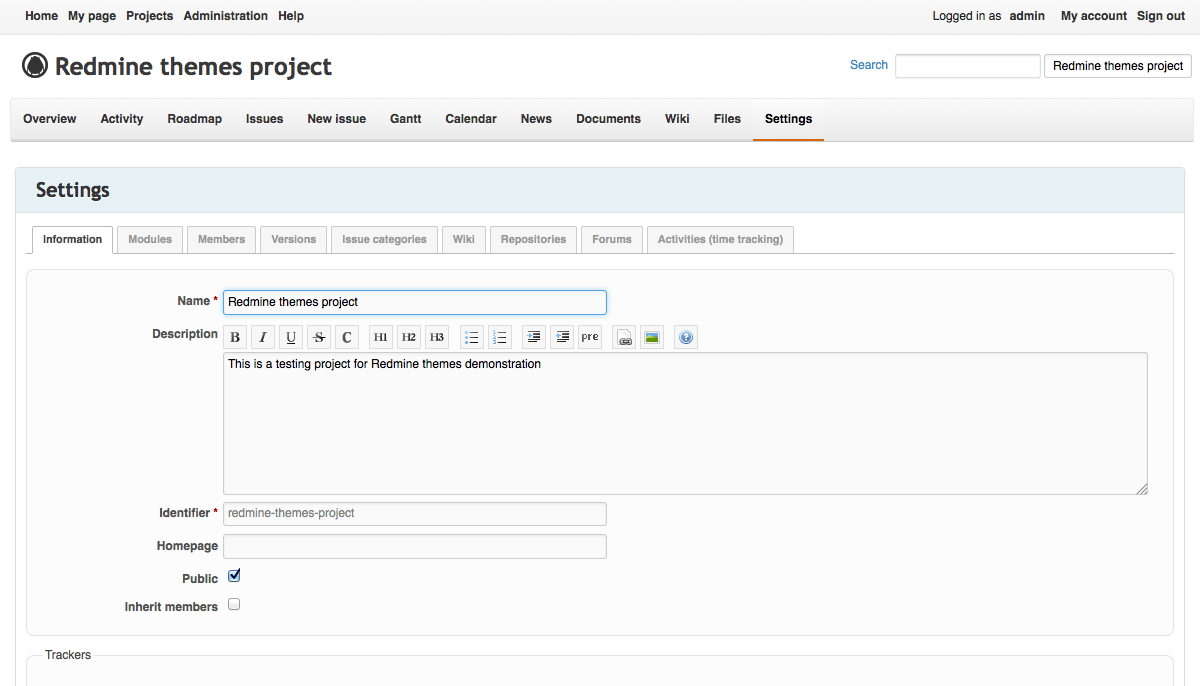The height and width of the screenshot is (686, 1200).
Task: Grab the description textarea resize handle
Action: [1142, 488]
